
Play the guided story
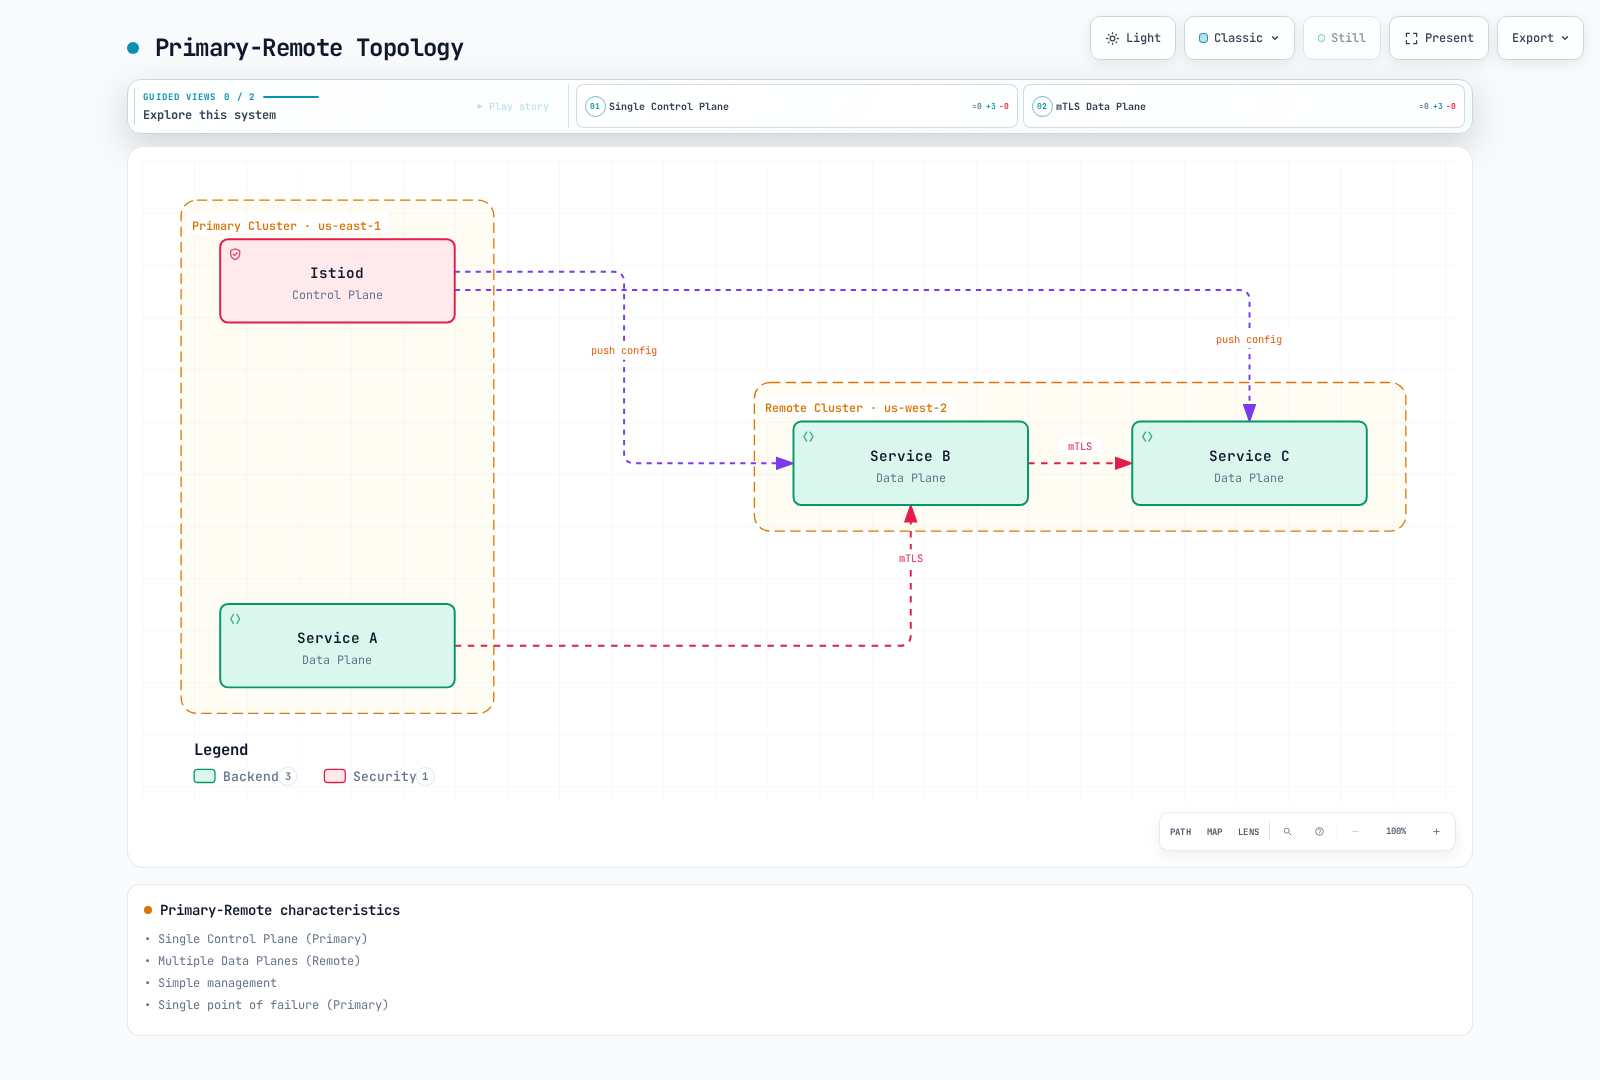(x=513, y=106)
